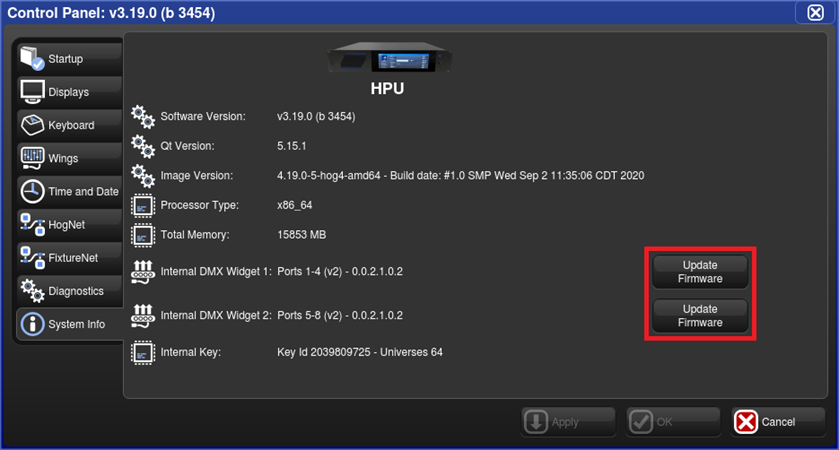Viewport: 839px width, 450px height.
Task: Open the HogNet tab
Action: tap(70, 225)
